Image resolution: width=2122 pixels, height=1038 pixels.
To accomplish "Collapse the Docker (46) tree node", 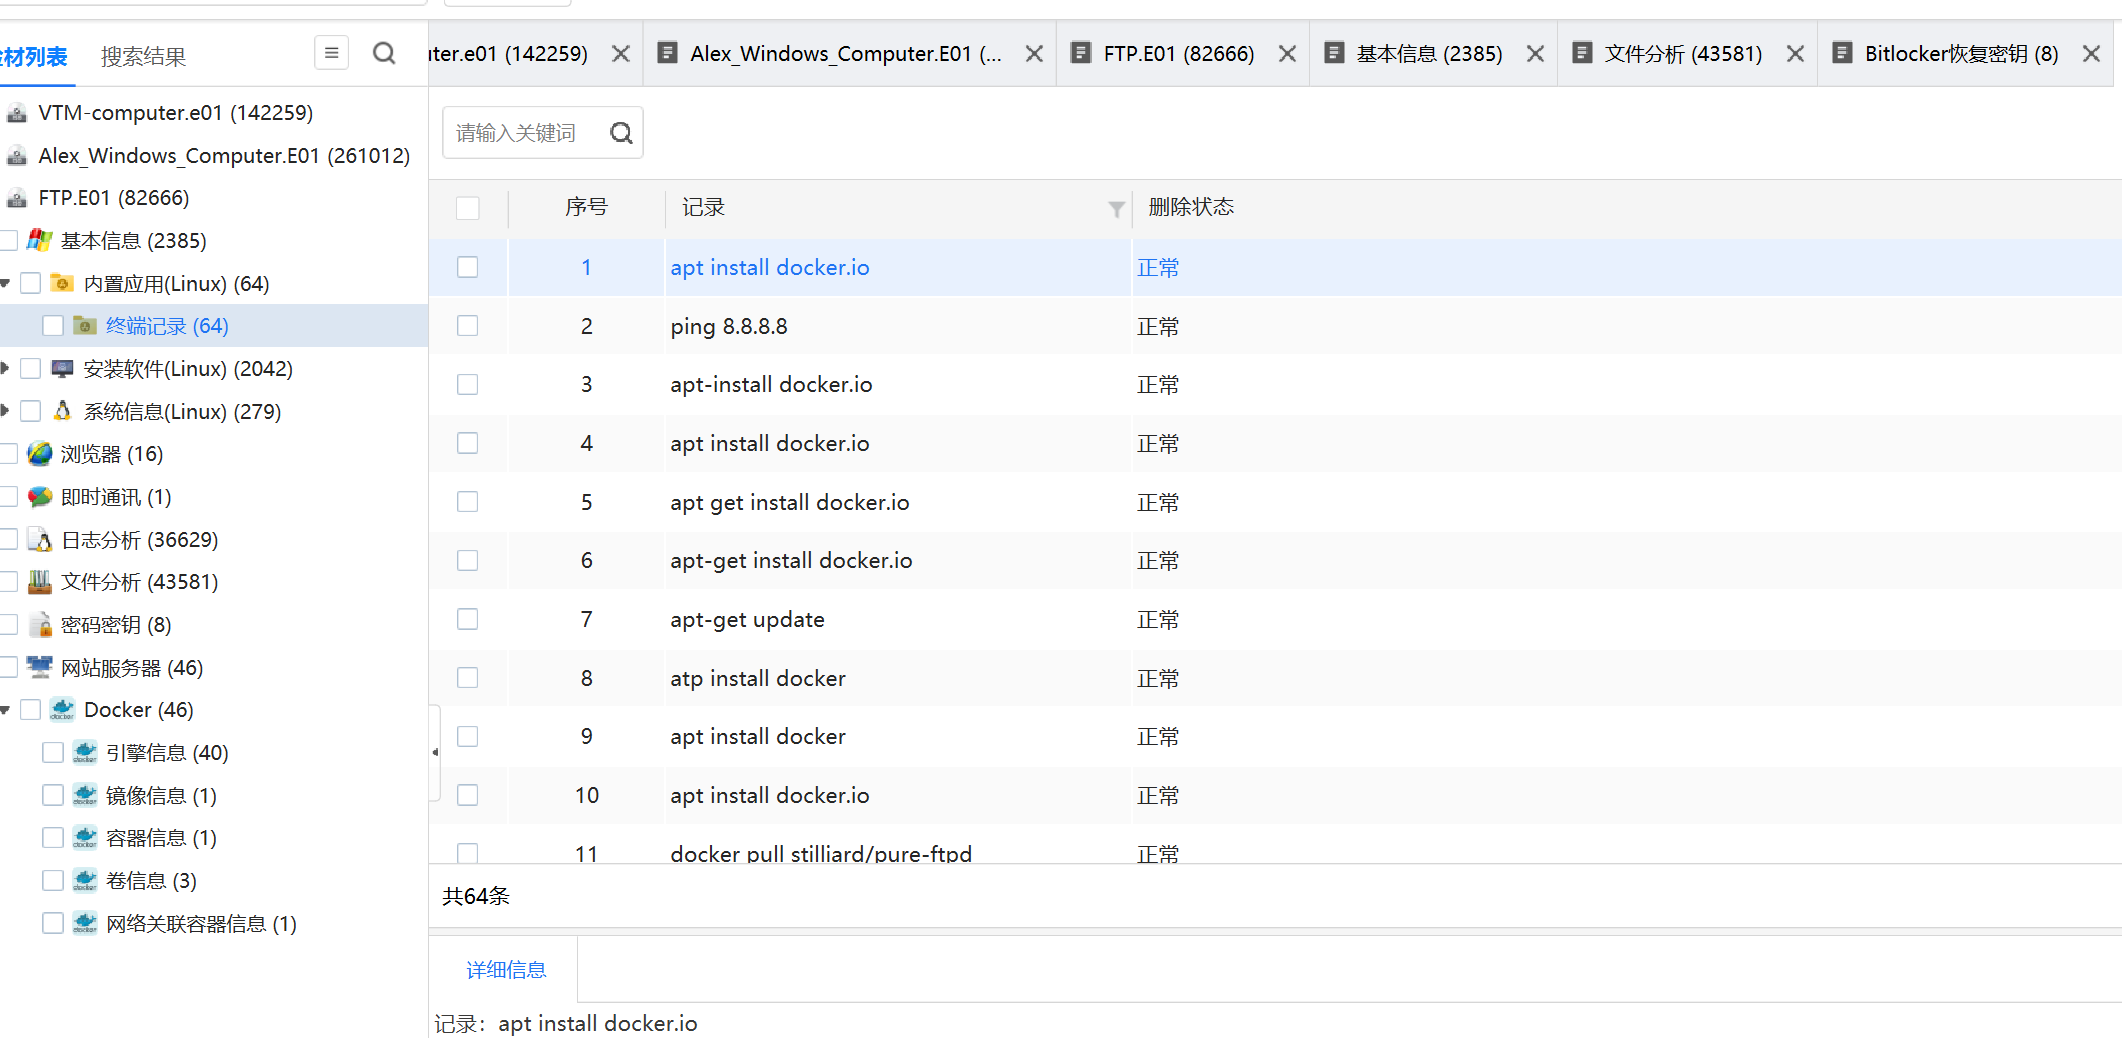I will 6,710.
